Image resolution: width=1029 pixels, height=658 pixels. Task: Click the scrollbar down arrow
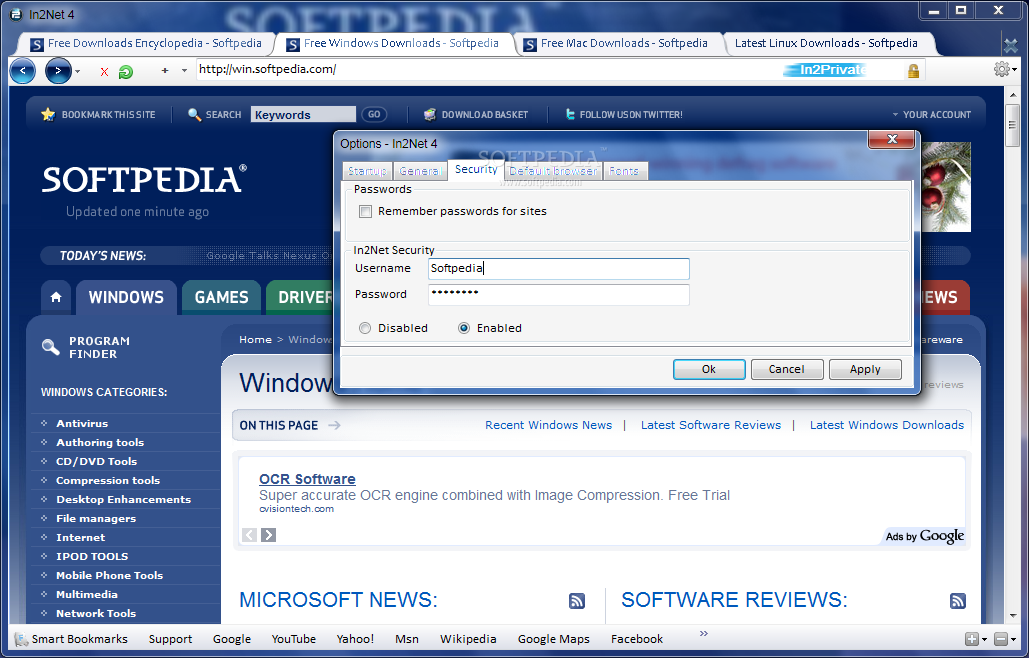pyautogui.click(x=1013, y=617)
